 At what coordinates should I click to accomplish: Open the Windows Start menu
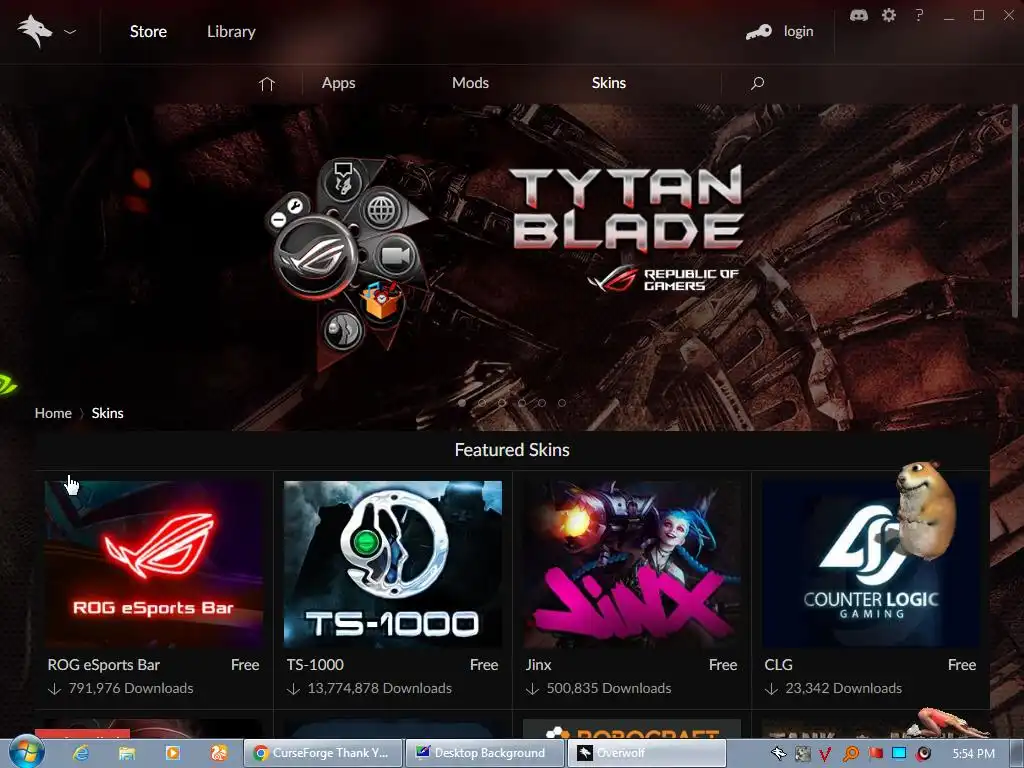click(26, 752)
